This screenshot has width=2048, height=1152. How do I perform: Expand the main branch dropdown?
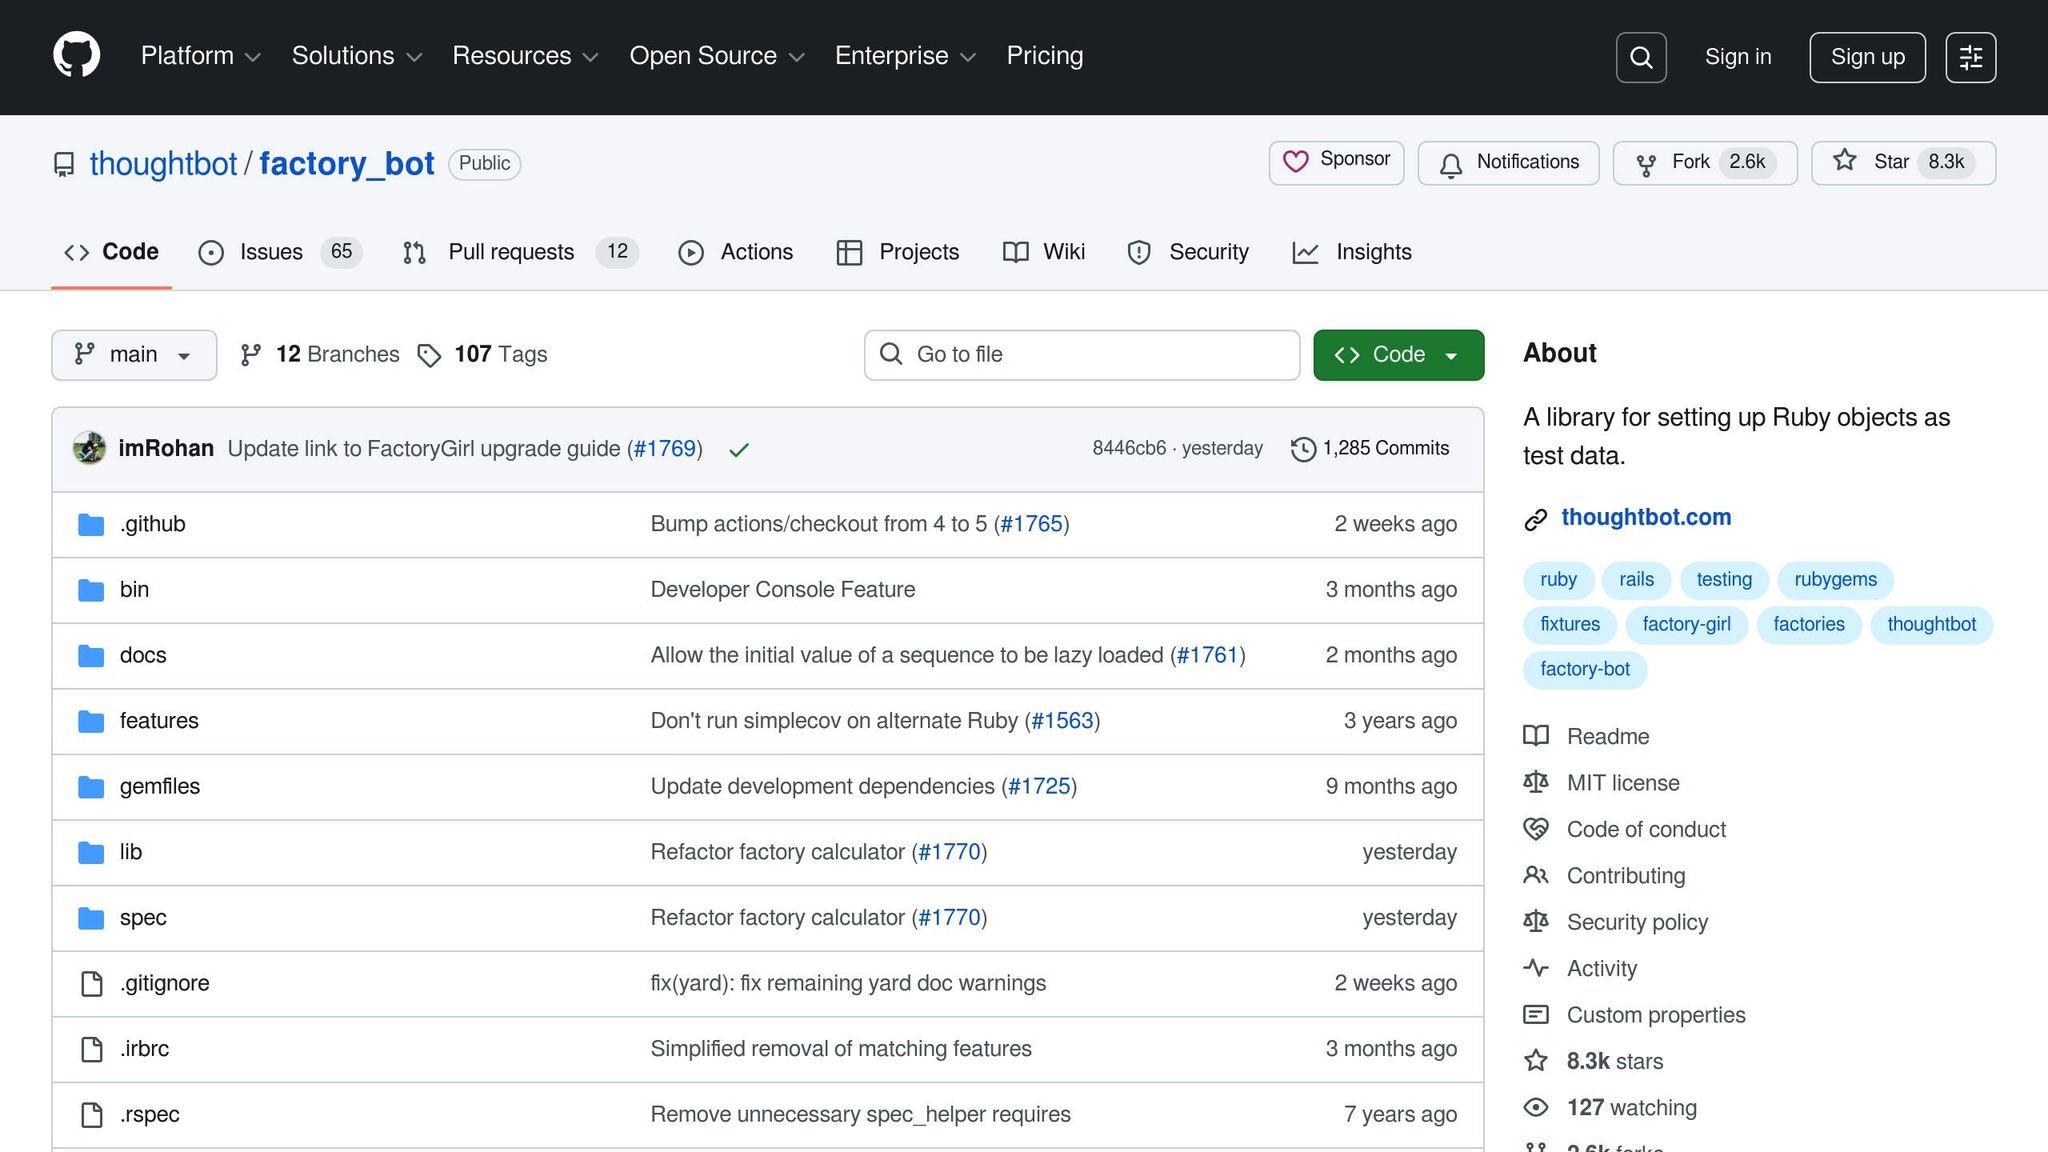coord(134,355)
